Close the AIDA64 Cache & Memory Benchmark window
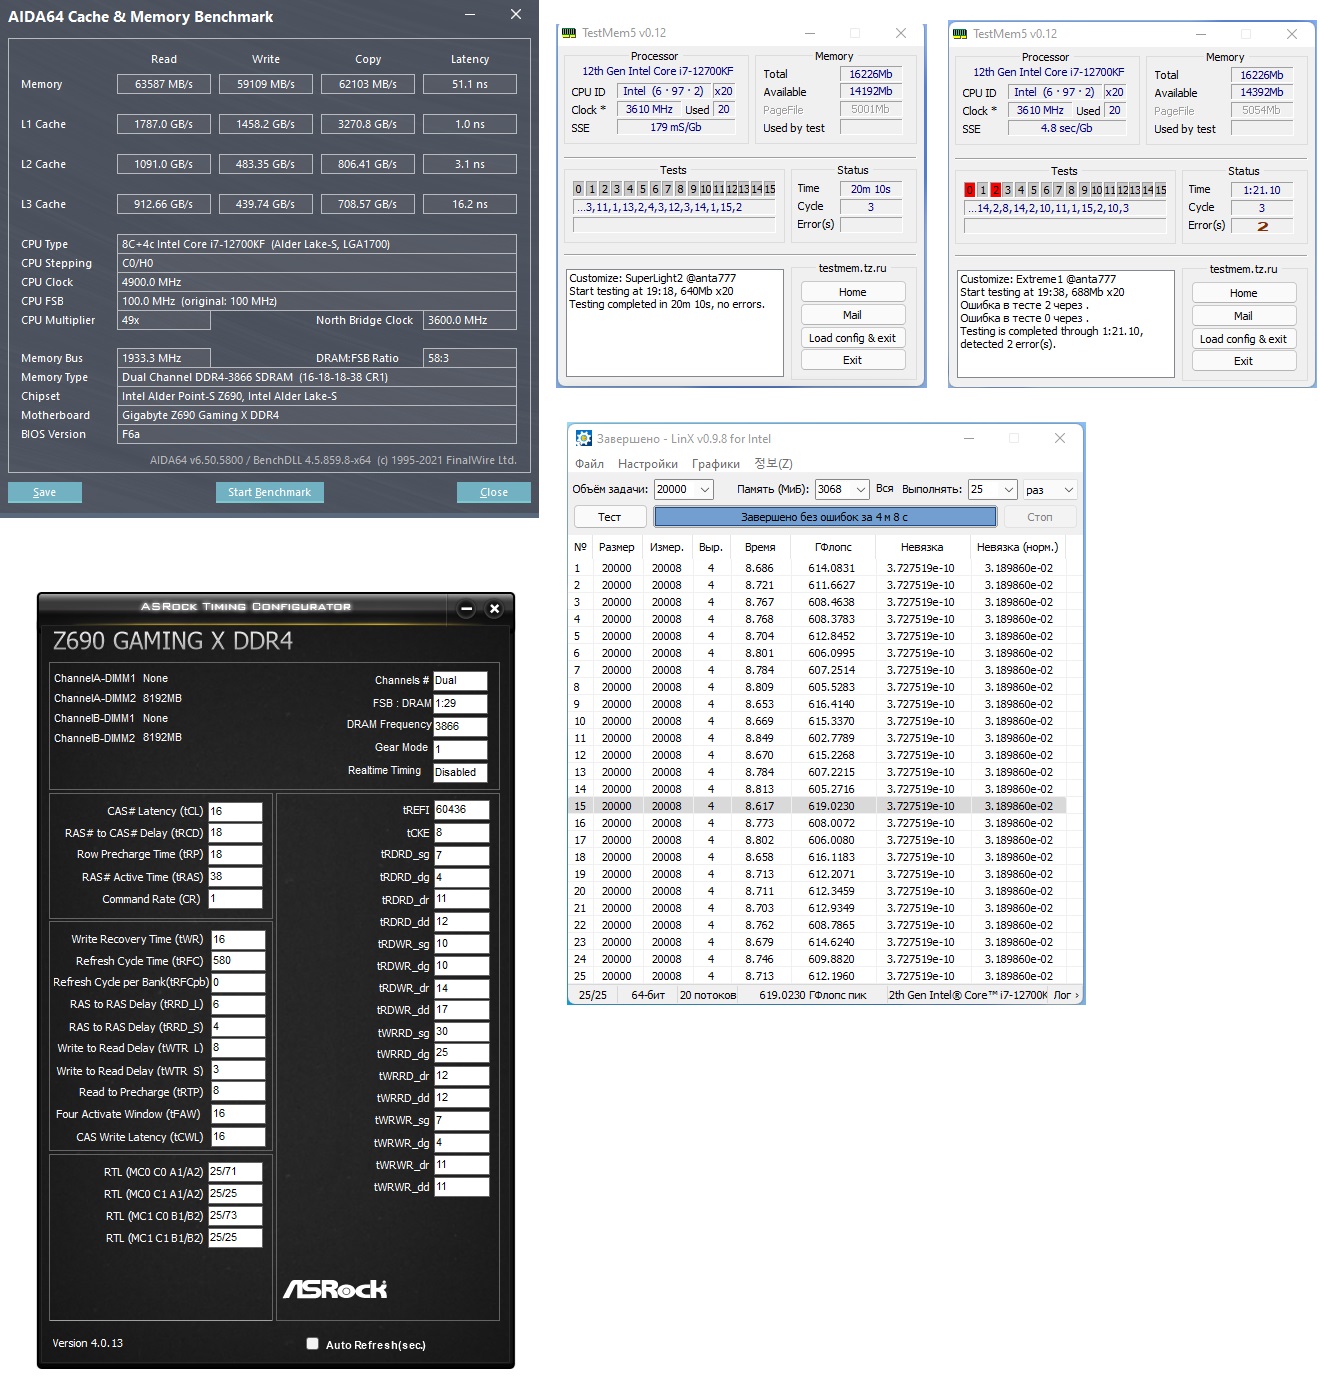 click(516, 14)
